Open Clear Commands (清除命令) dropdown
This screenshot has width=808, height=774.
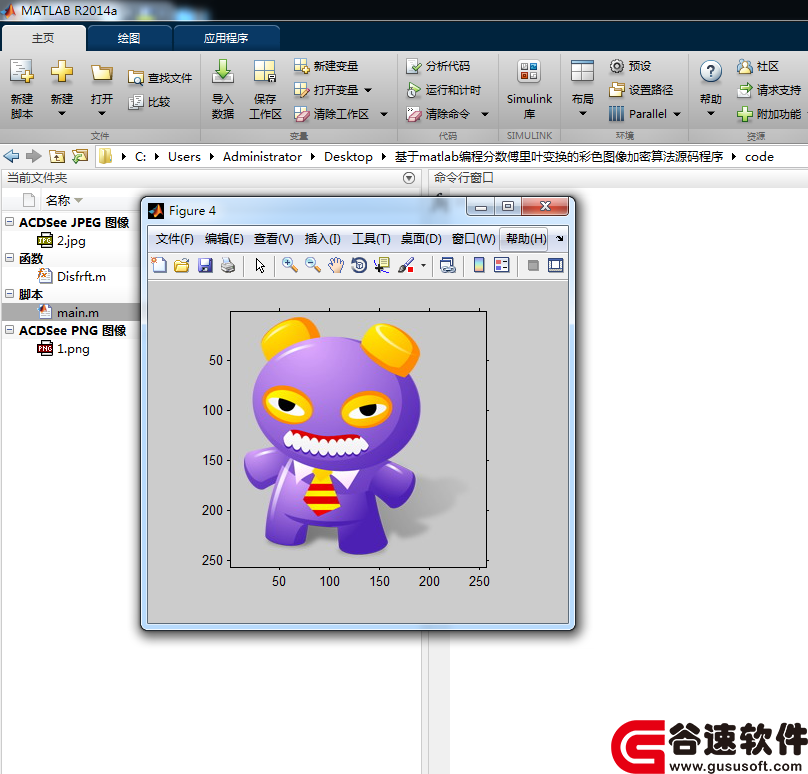pos(485,114)
